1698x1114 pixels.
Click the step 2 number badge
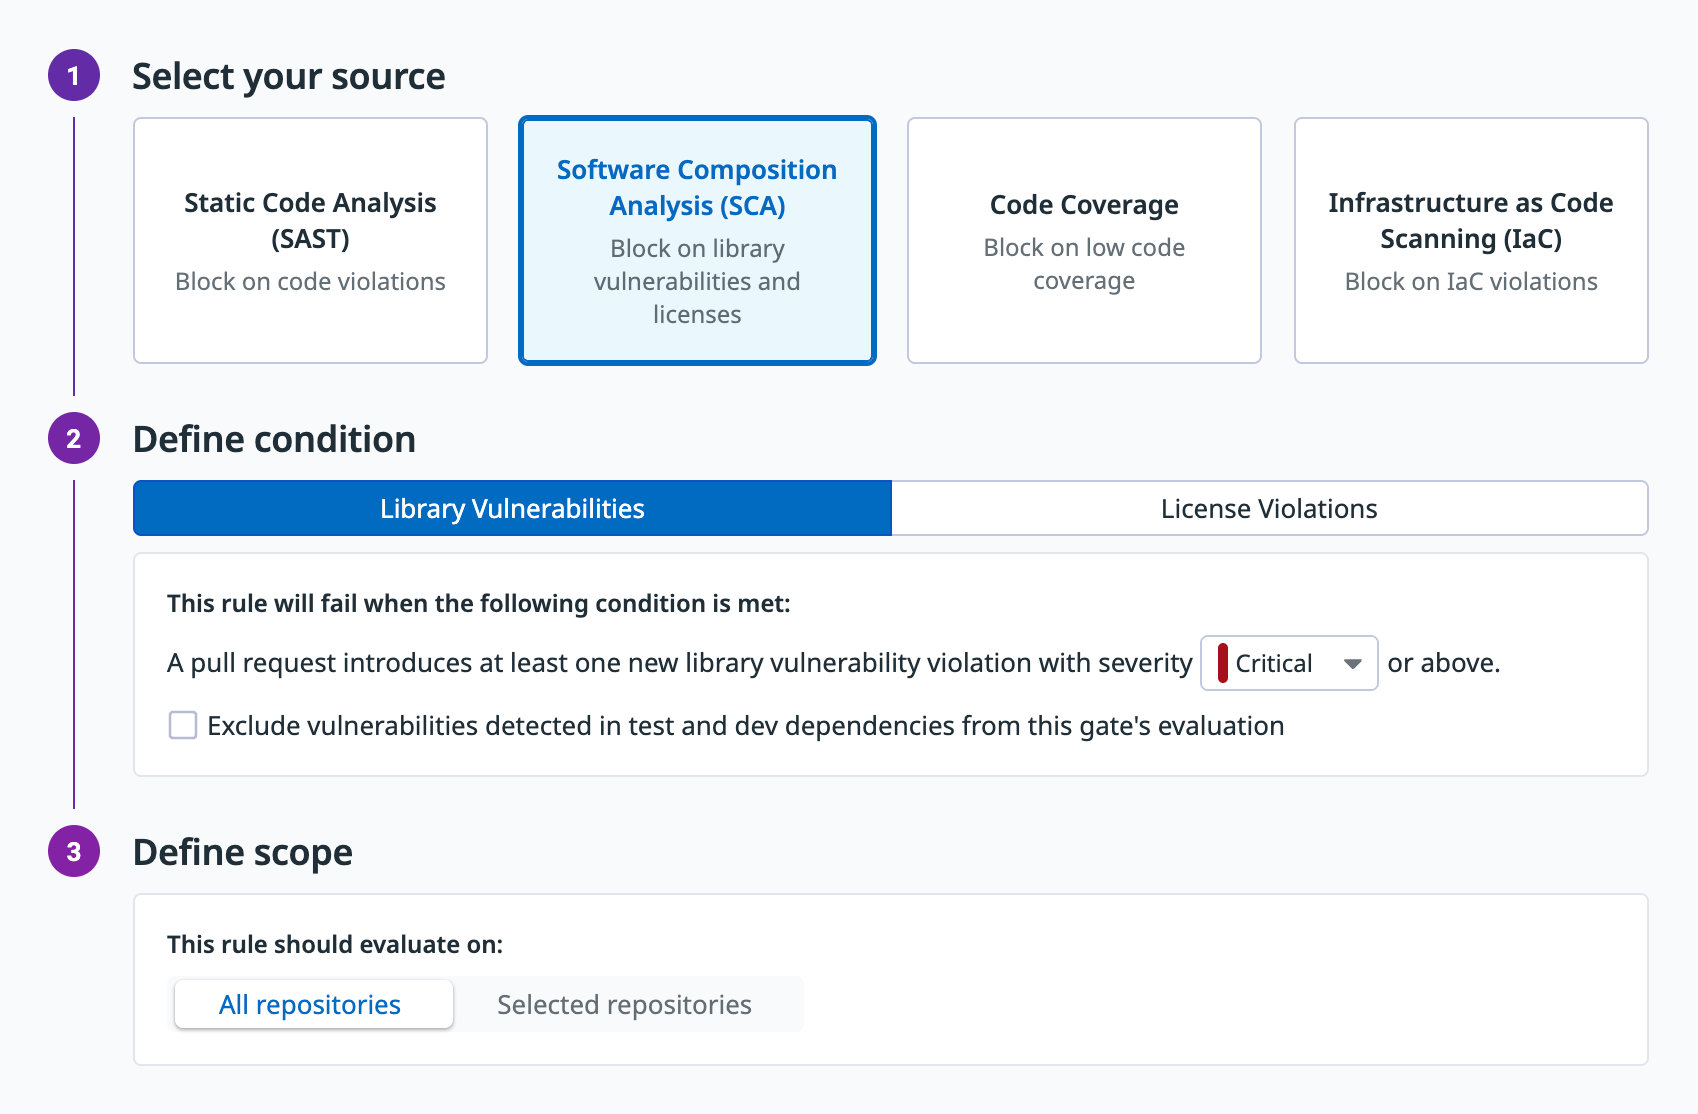pyautogui.click(x=74, y=439)
